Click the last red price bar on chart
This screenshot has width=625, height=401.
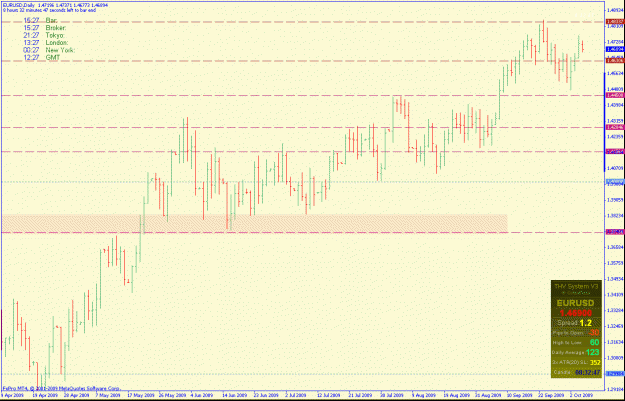click(x=583, y=46)
